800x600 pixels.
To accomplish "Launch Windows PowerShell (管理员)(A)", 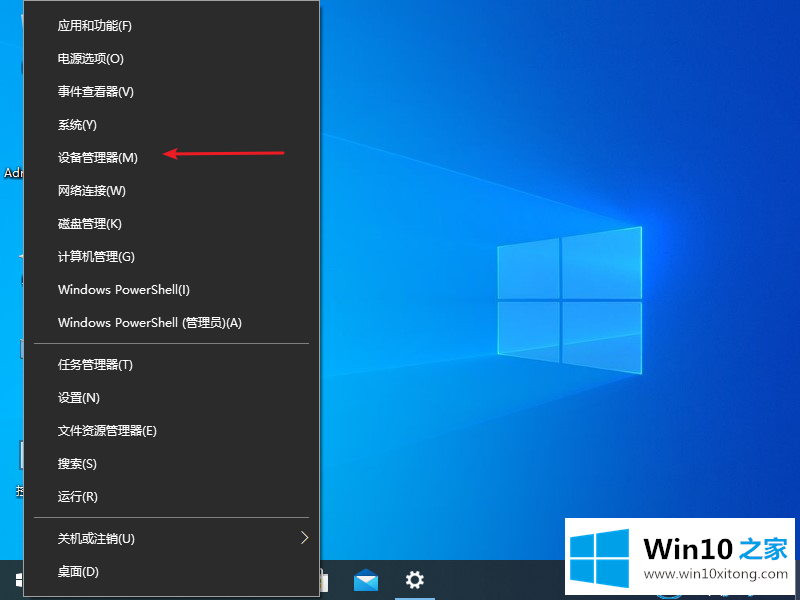I will pyautogui.click(x=150, y=323).
